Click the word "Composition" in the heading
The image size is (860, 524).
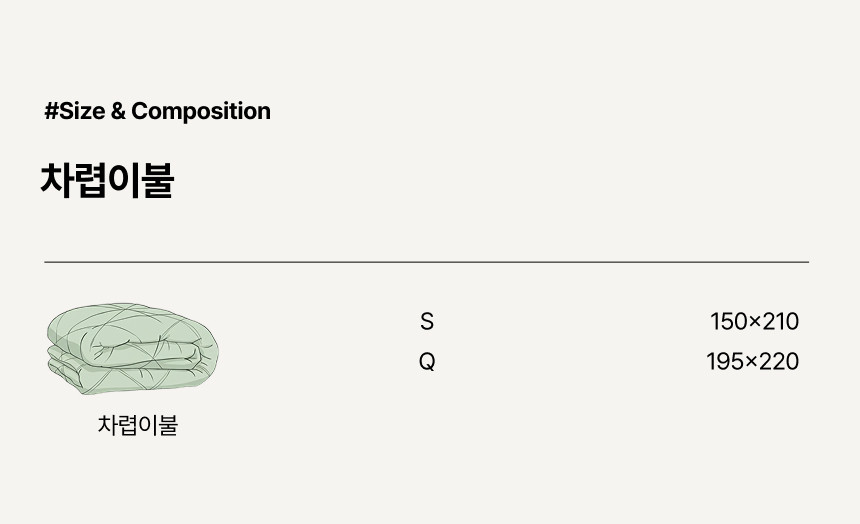[201, 111]
